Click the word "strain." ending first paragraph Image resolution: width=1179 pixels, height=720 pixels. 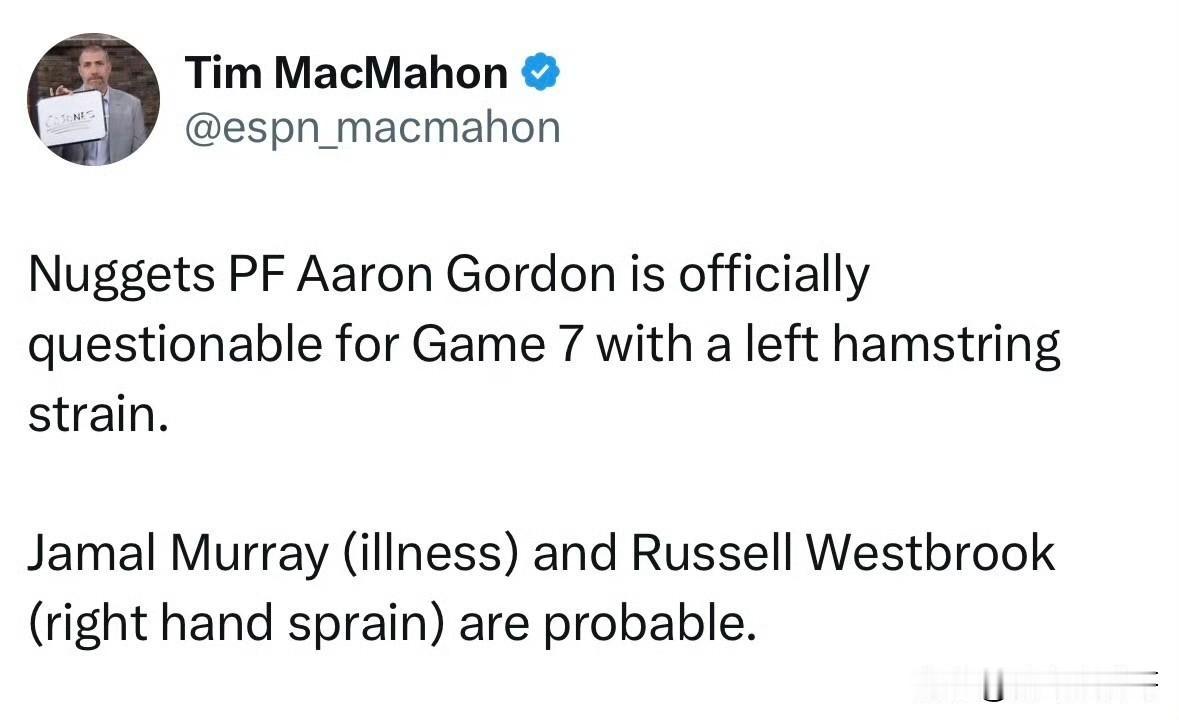point(98,413)
